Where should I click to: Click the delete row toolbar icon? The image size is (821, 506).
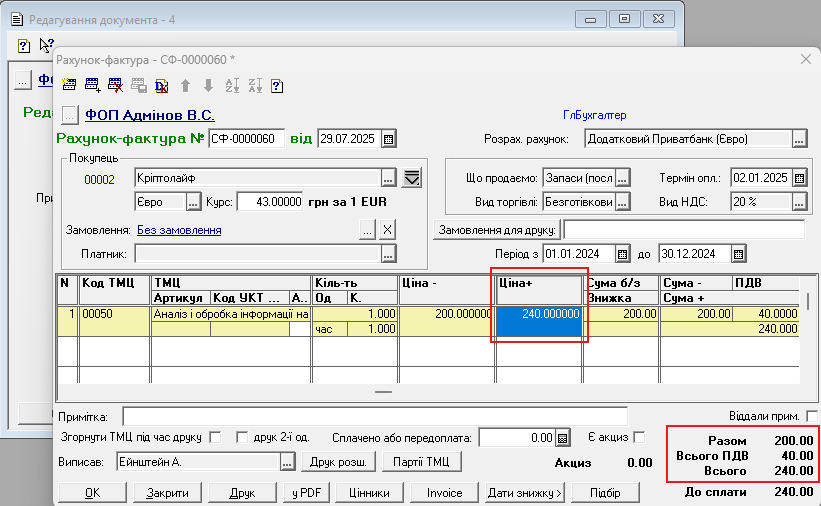115,86
